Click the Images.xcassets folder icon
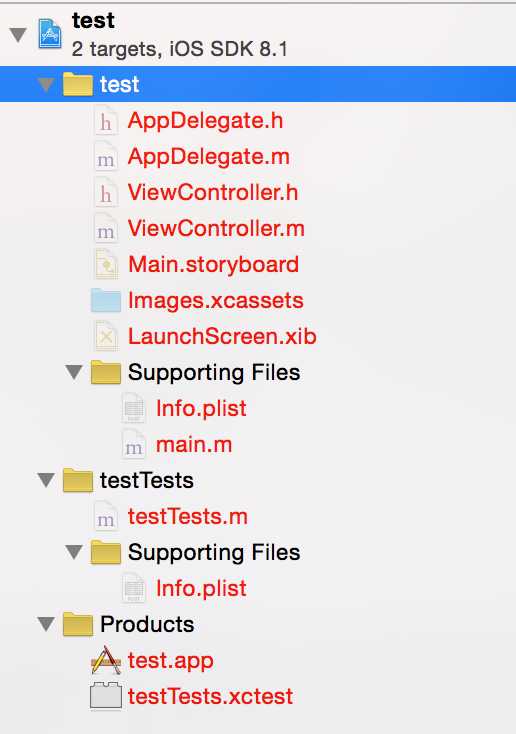This screenshot has width=516, height=734. [106, 301]
